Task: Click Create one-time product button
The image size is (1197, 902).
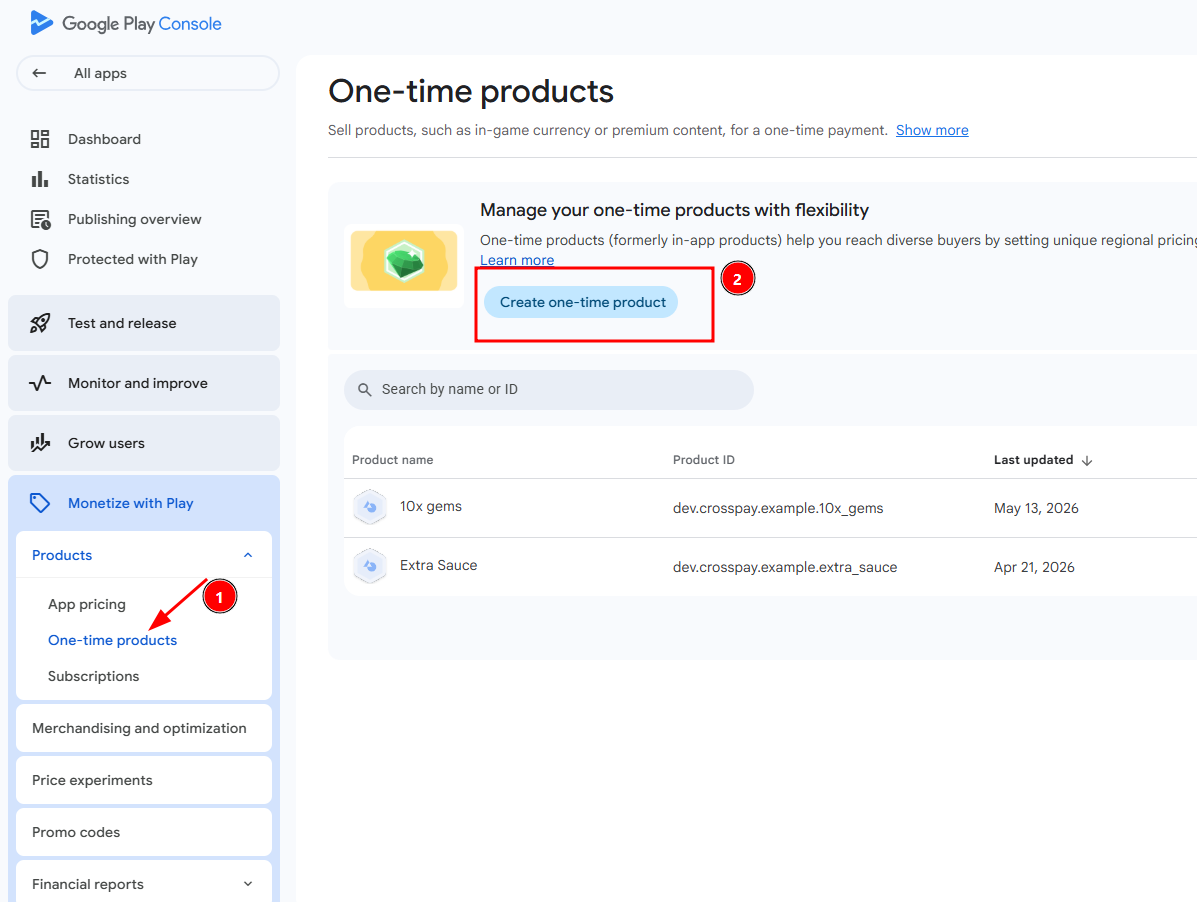Action: point(581,302)
